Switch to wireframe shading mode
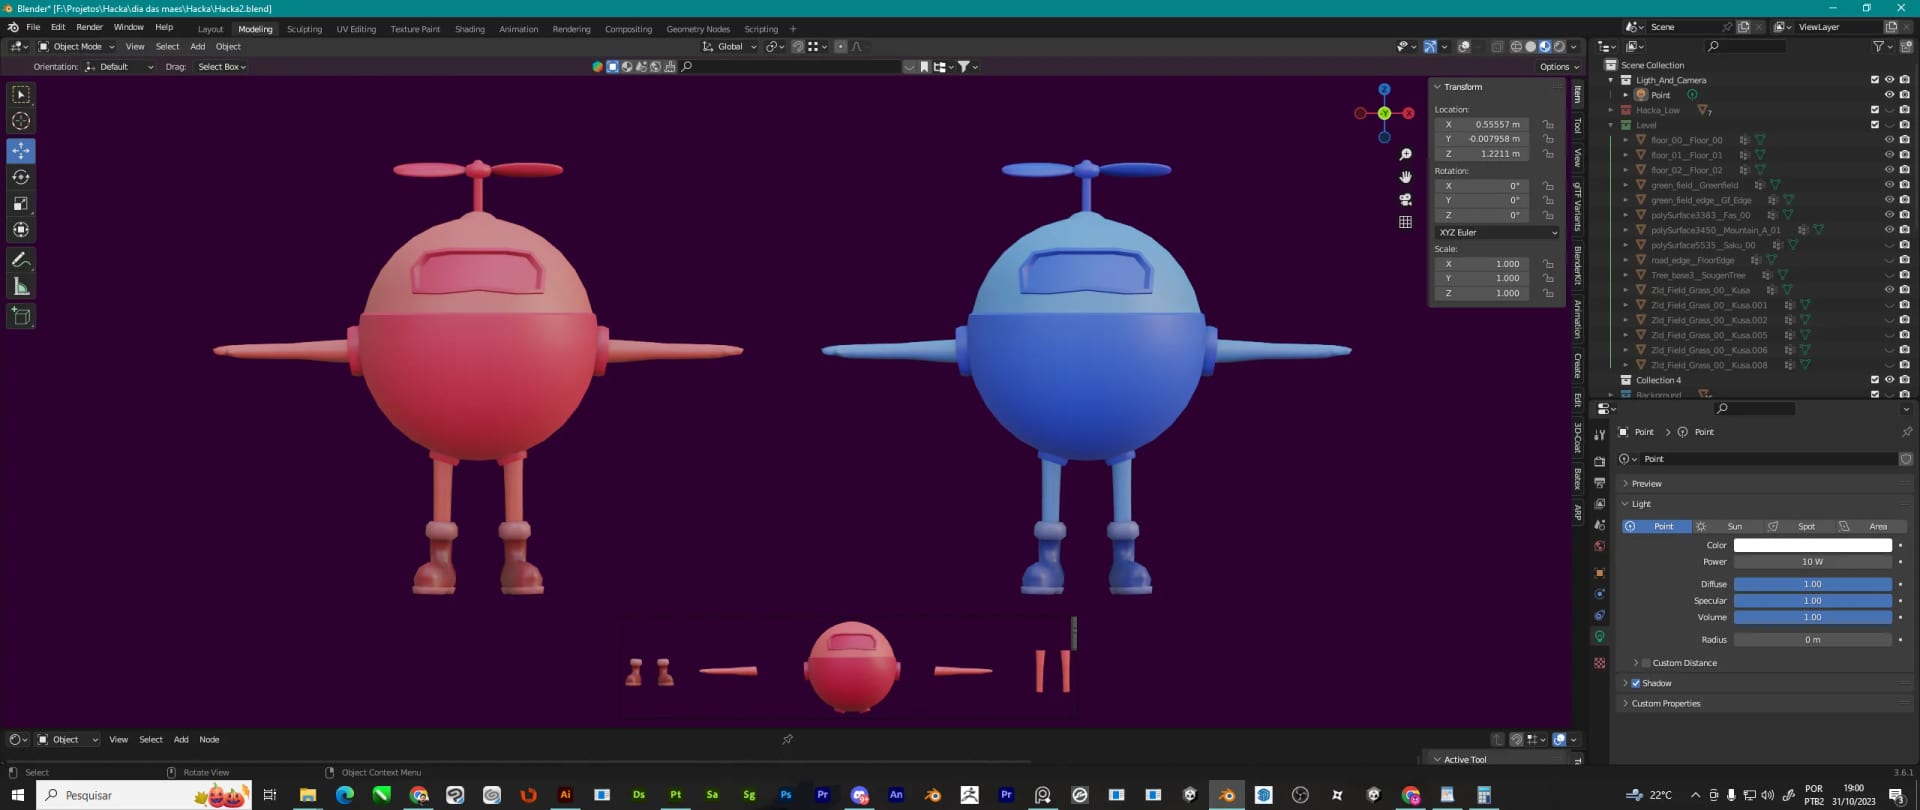The height and width of the screenshot is (810, 1920). coord(1516,47)
